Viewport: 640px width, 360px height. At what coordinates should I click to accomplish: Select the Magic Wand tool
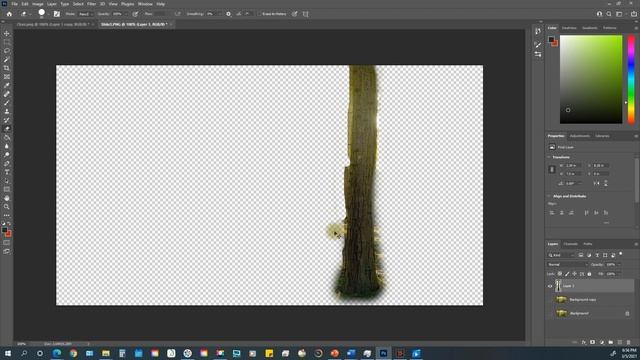pos(7,60)
